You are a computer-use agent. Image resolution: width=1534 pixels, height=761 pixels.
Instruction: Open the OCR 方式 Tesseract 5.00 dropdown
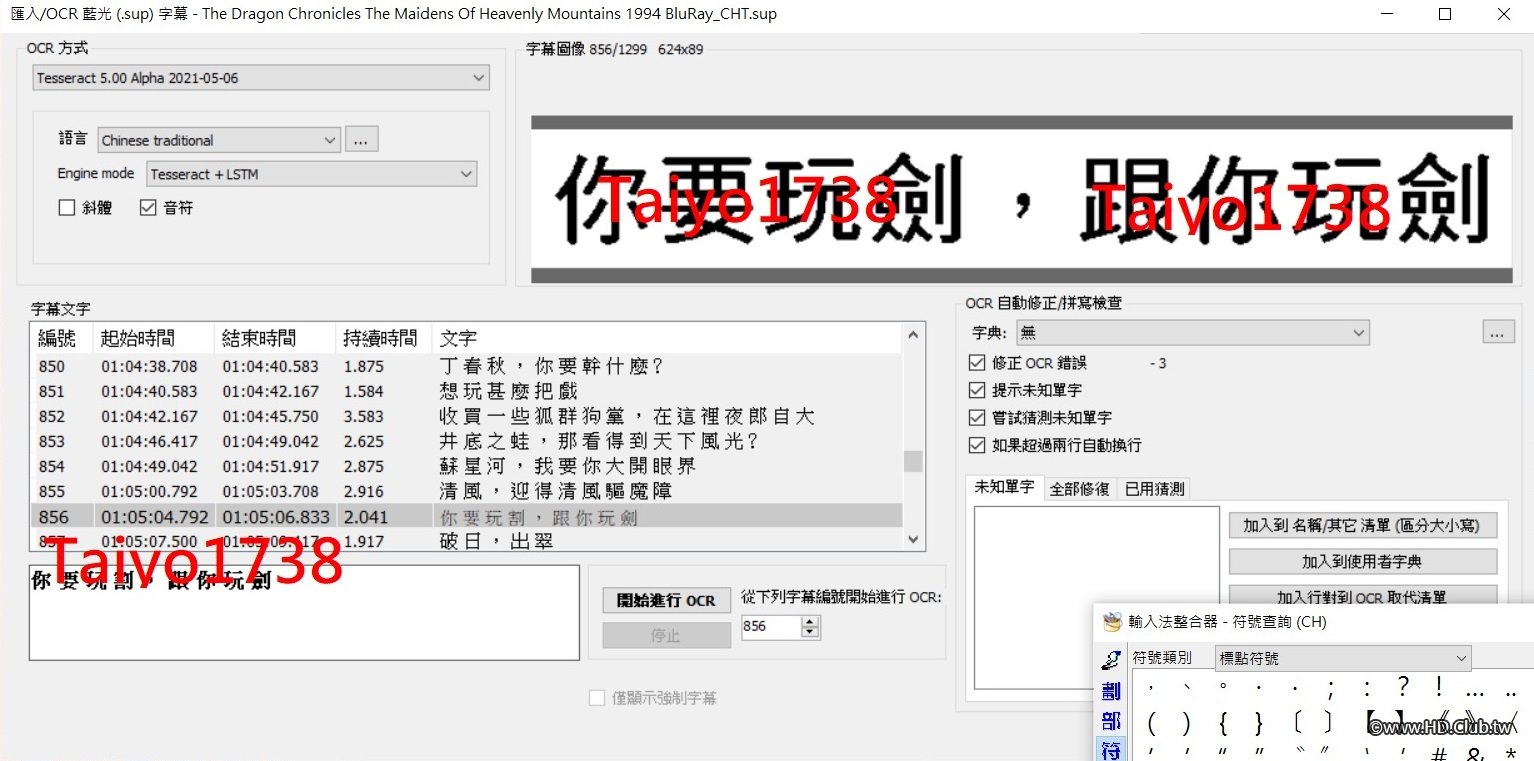(x=260, y=78)
